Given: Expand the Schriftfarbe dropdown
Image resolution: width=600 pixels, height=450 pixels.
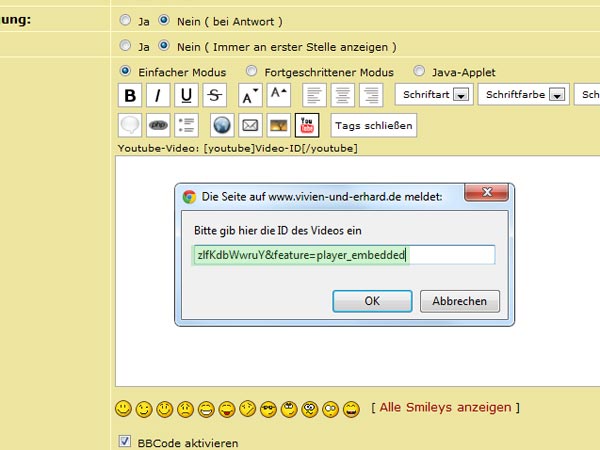Looking at the screenshot, I should tap(523, 95).
